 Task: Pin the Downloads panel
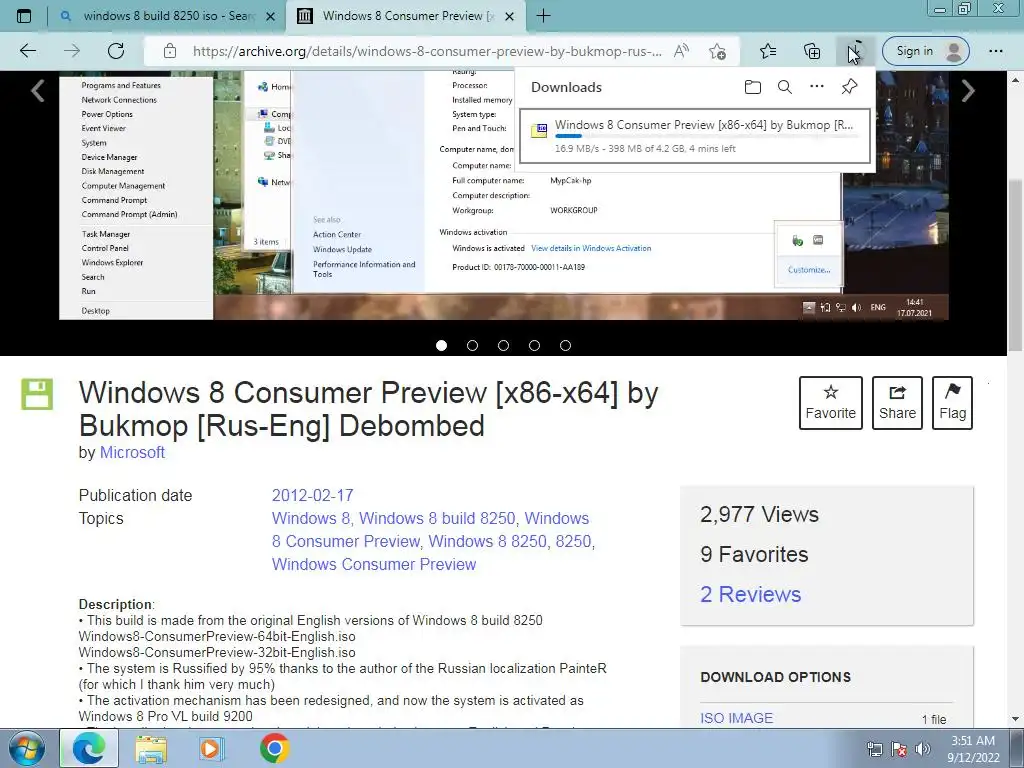[849, 87]
